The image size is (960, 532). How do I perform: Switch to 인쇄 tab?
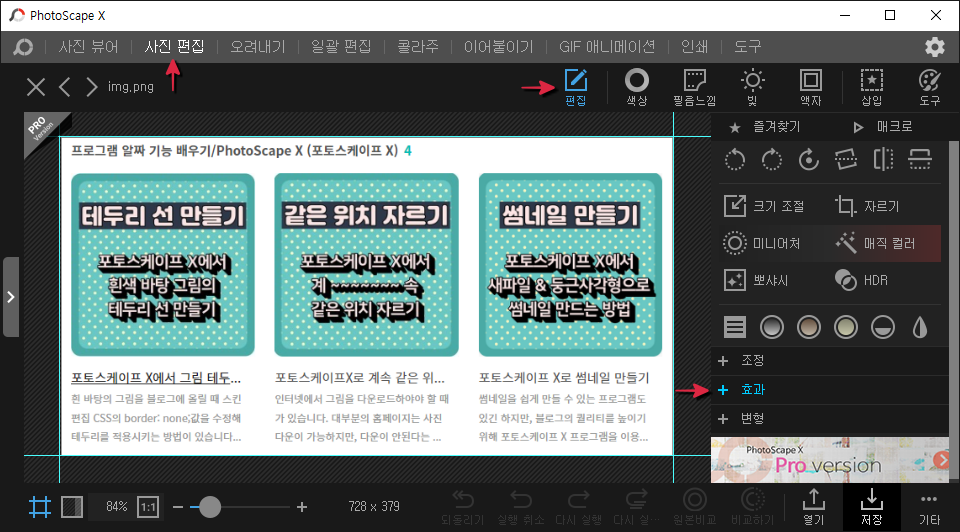694,47
